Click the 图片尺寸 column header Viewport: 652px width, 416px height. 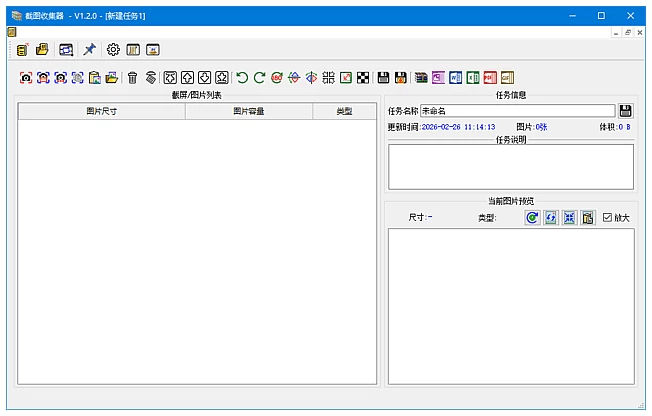click(x=101, y=112)
